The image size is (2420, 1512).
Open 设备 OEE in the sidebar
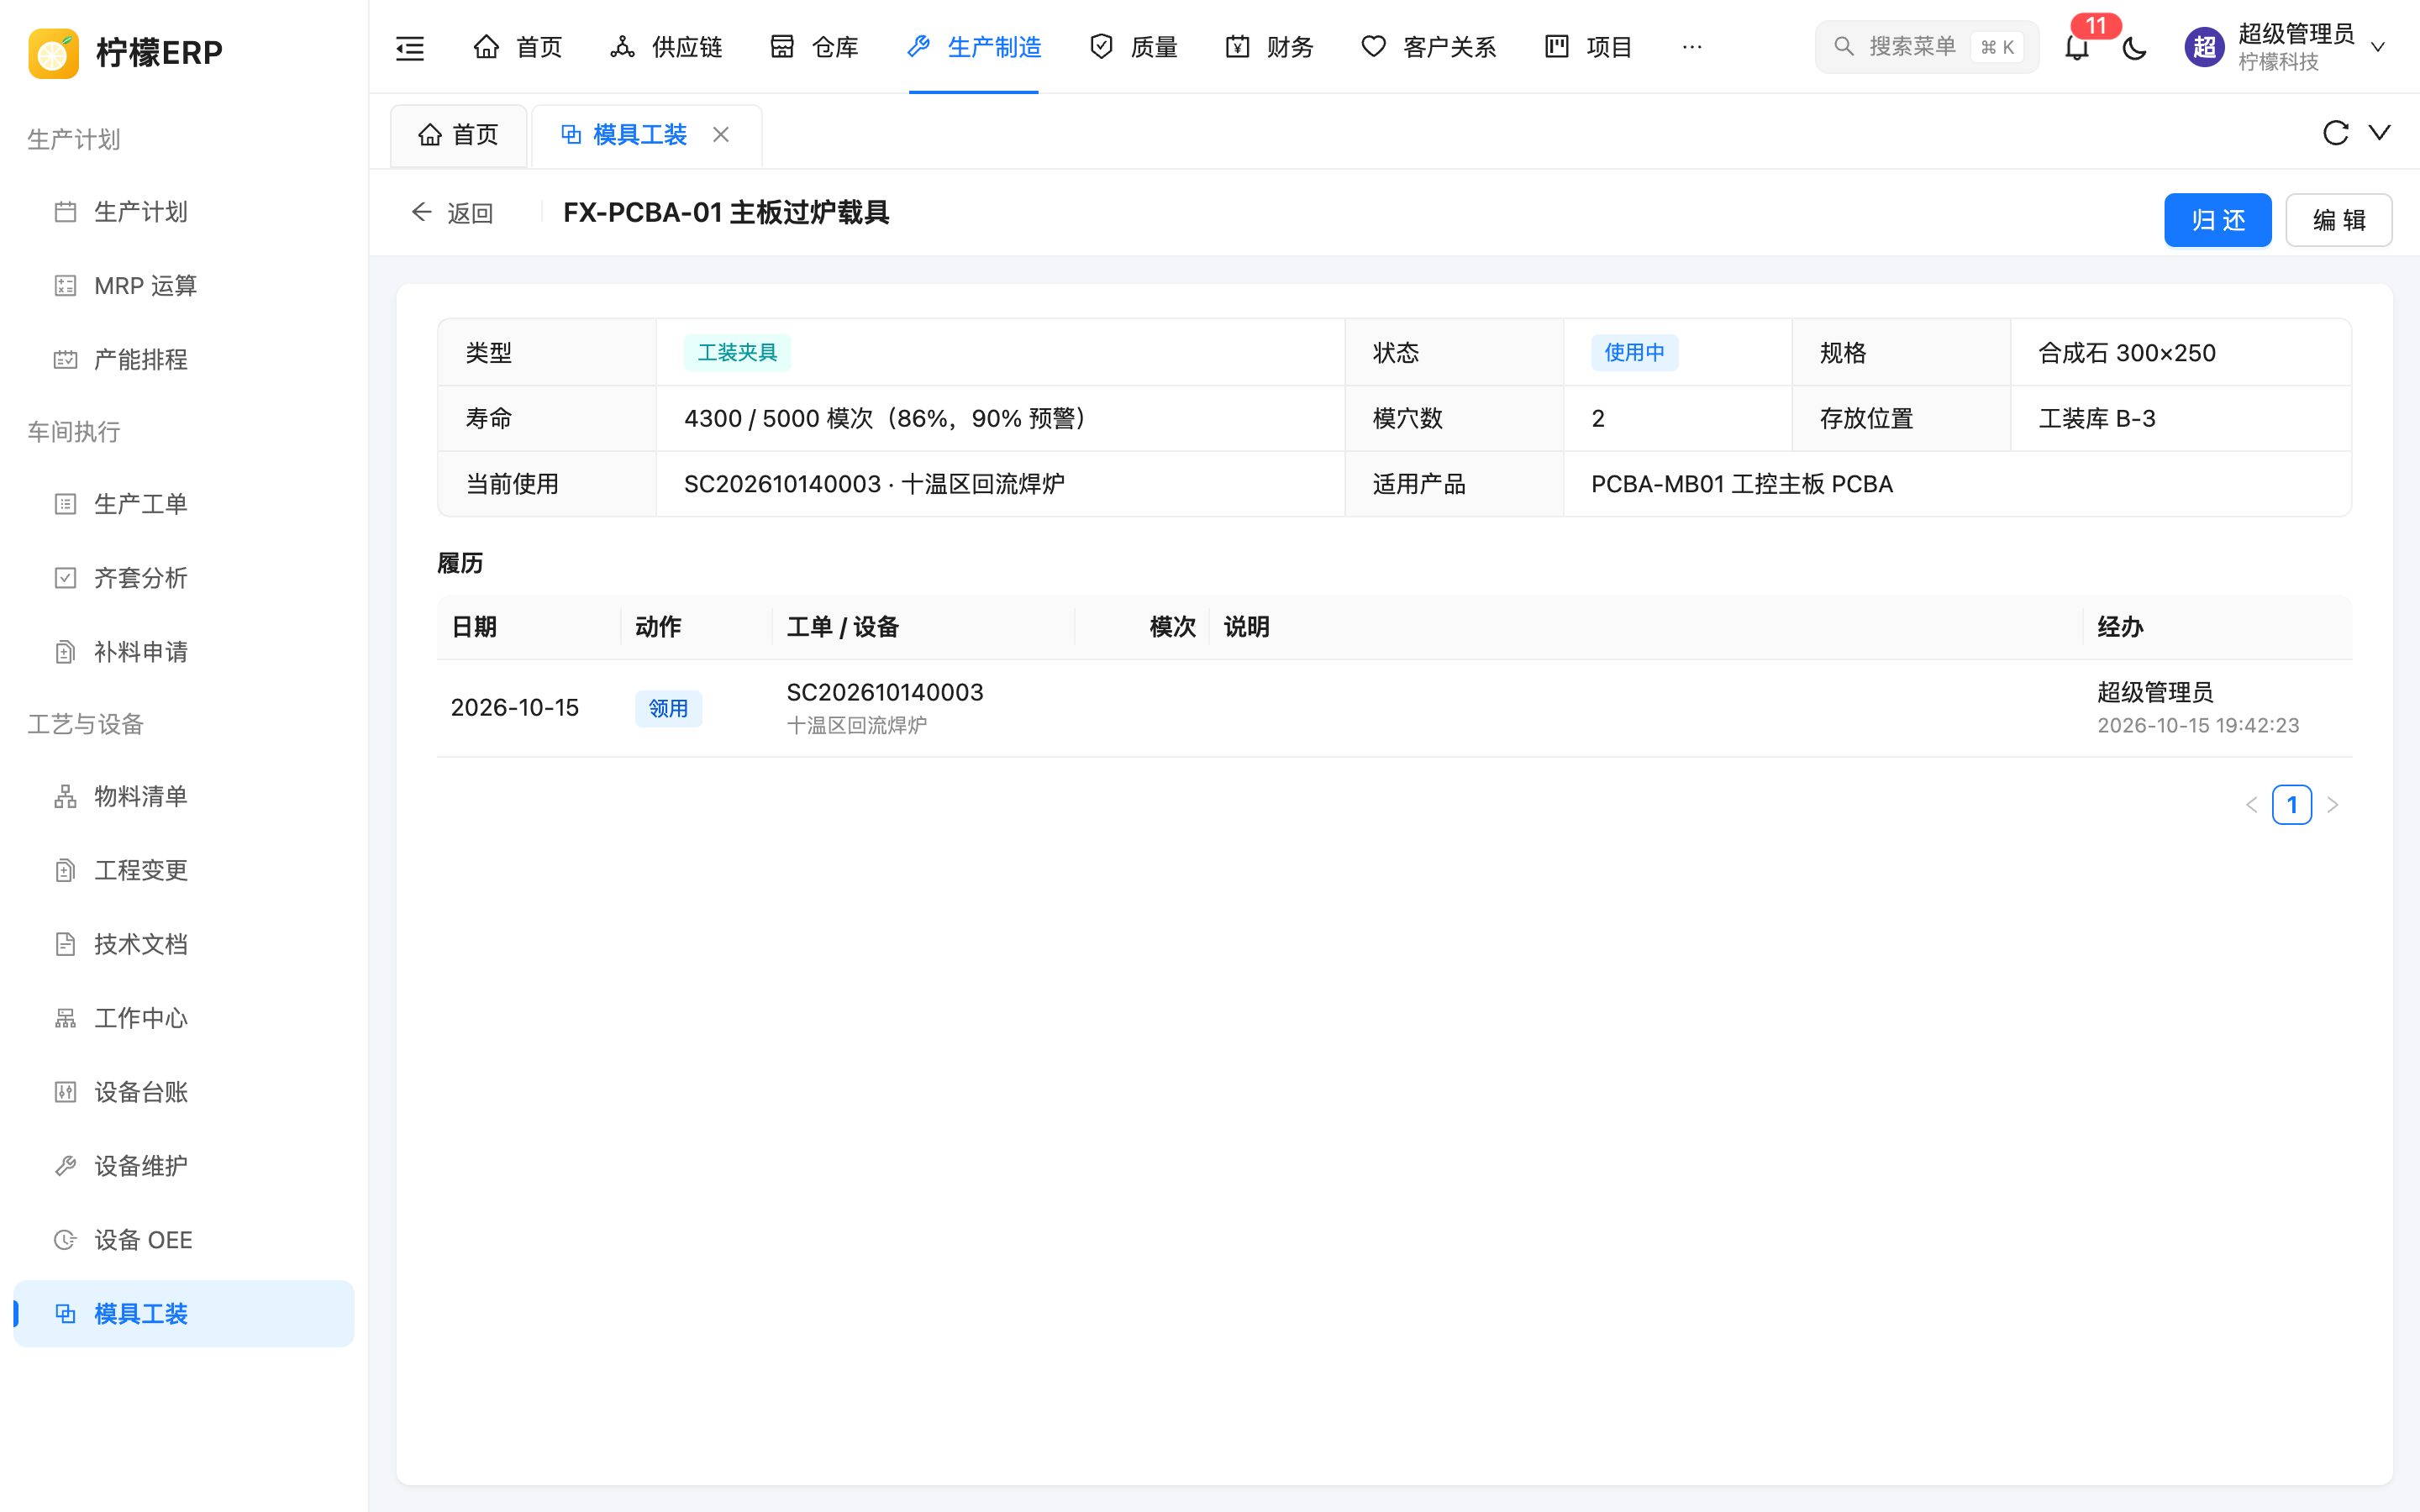click(184, 1240)
